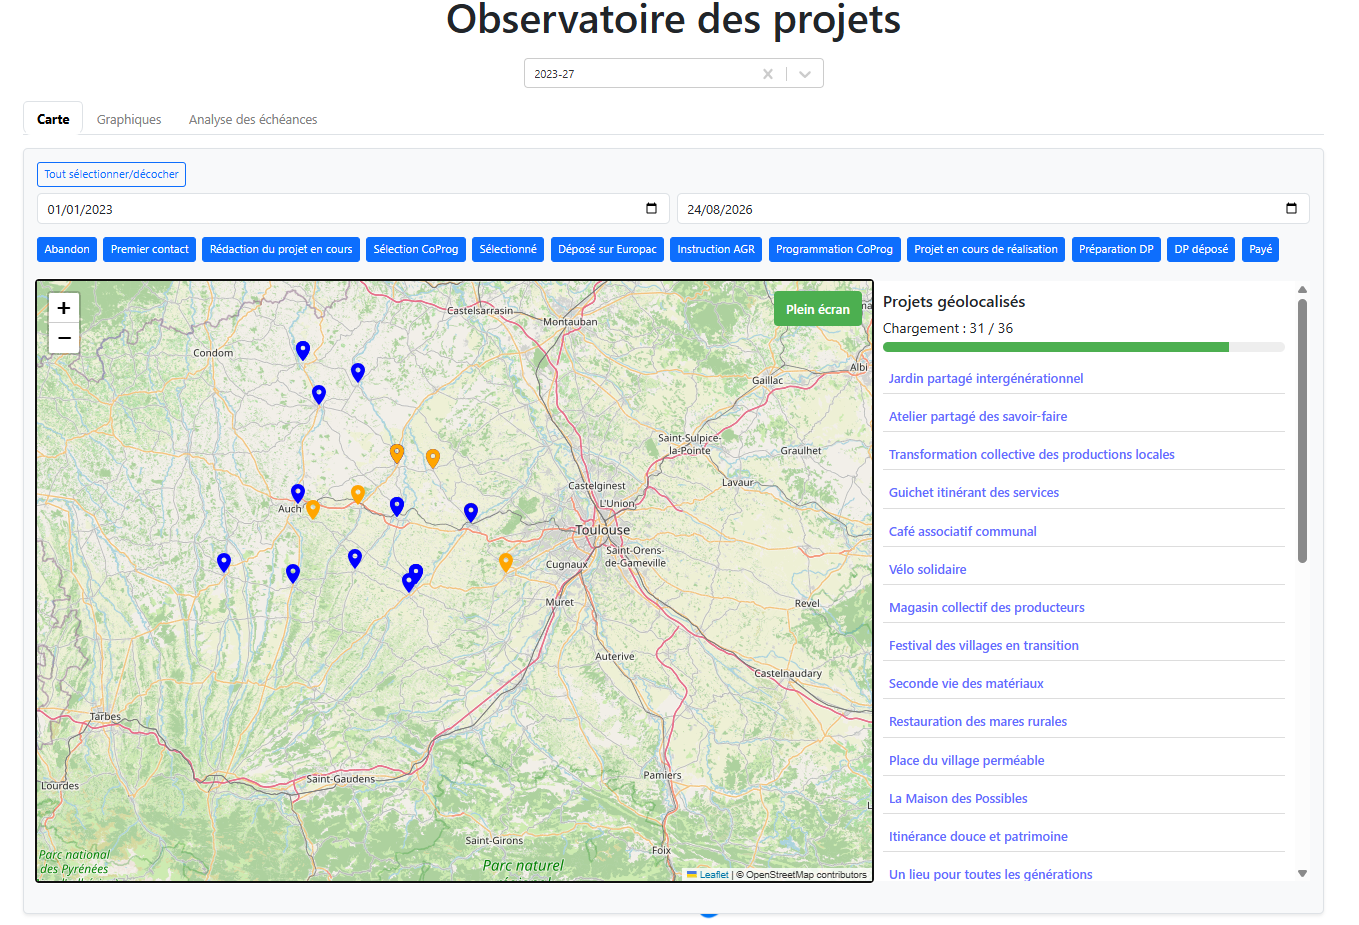Click the loading progress bar
Image resolution: width=1359 pixels, height=925 pixels.
(x=1083, y=347)
